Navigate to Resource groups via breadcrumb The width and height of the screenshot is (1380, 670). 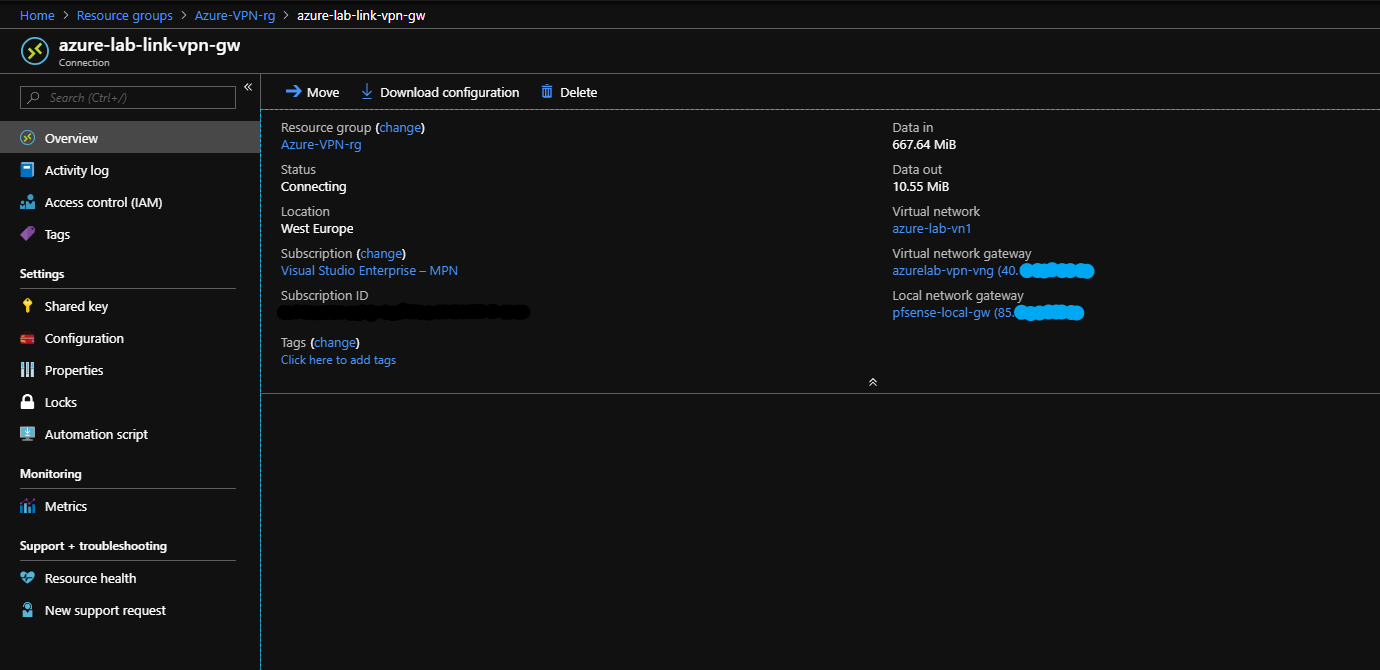click(x=124, y=15)
